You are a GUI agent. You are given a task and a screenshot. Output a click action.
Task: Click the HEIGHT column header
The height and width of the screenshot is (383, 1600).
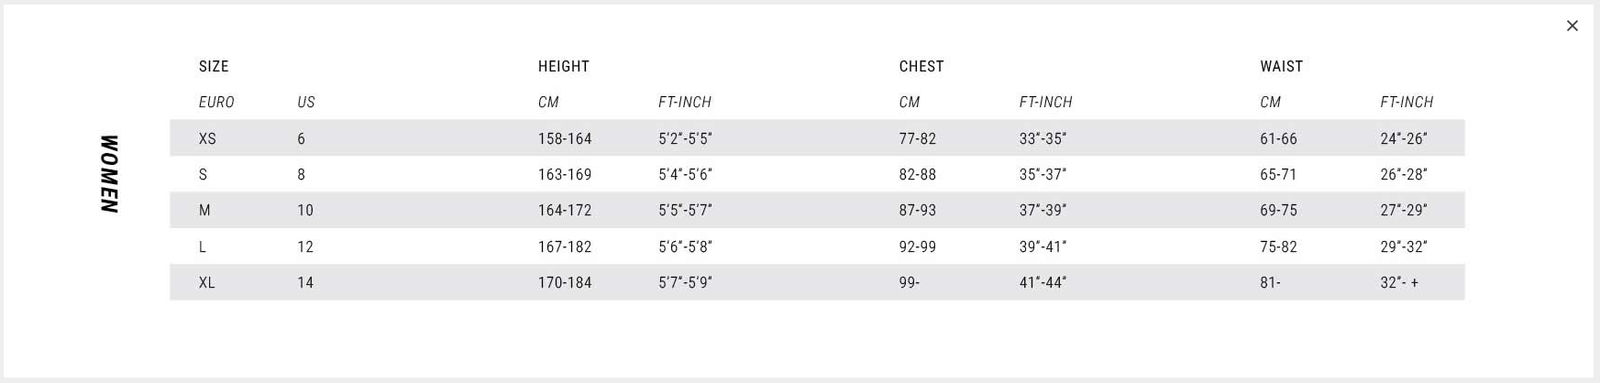point(563,66)
